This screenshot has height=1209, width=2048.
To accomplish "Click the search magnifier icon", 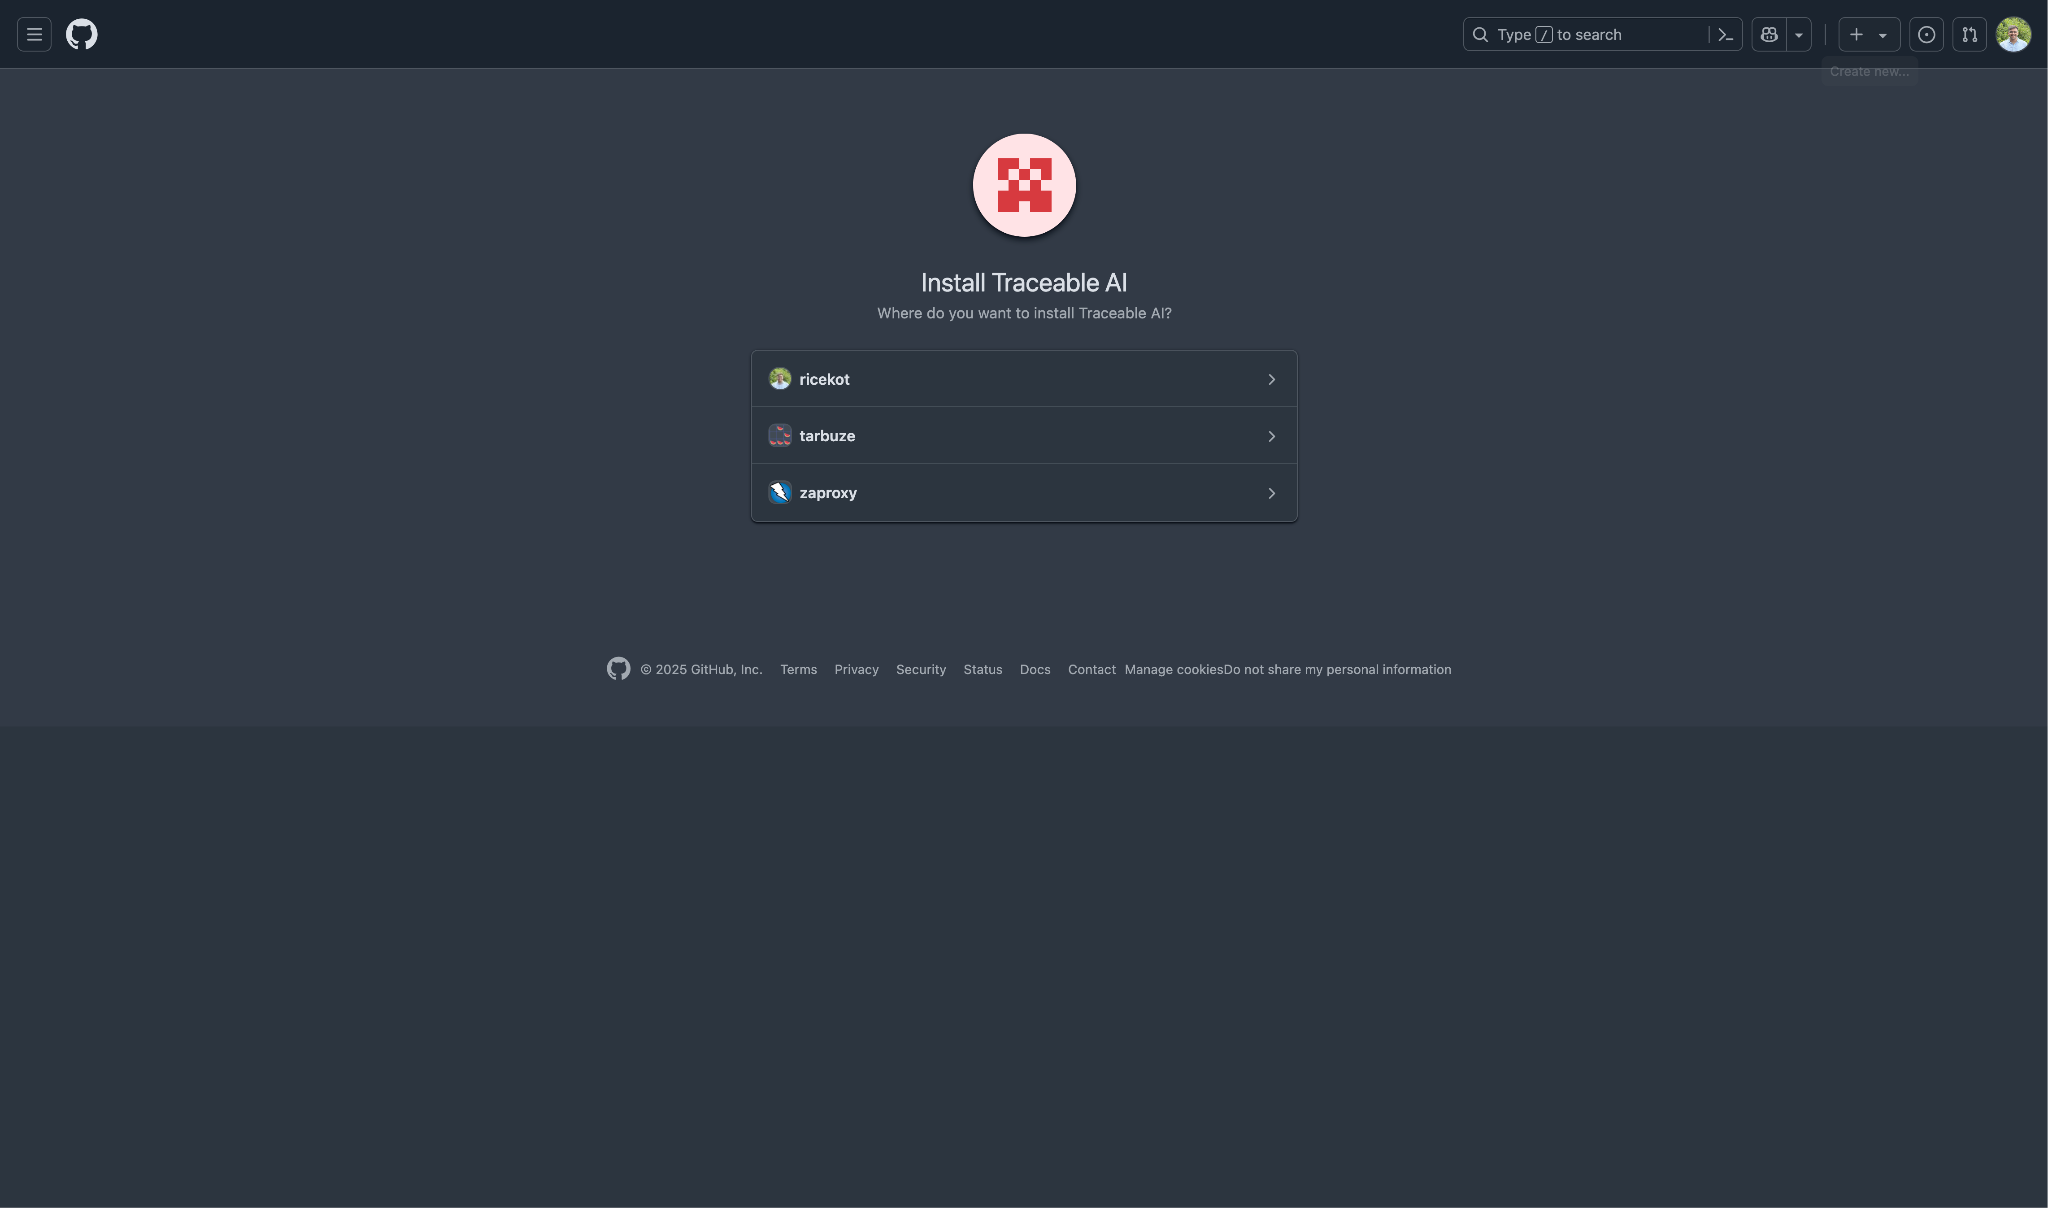I will [1480, 34].
